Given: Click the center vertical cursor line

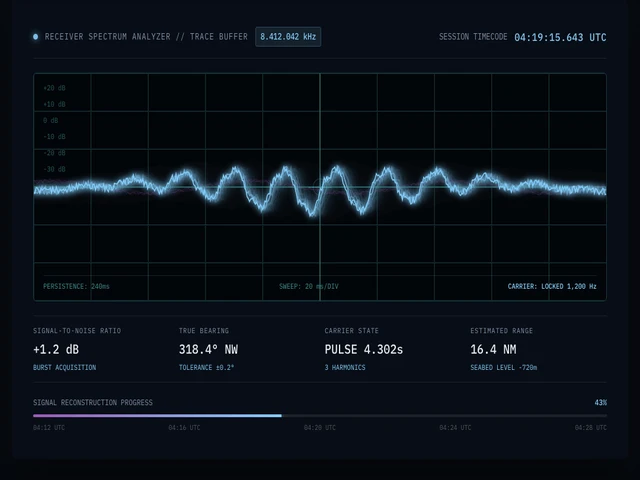Looking at the screenshot, I should 320,187.
